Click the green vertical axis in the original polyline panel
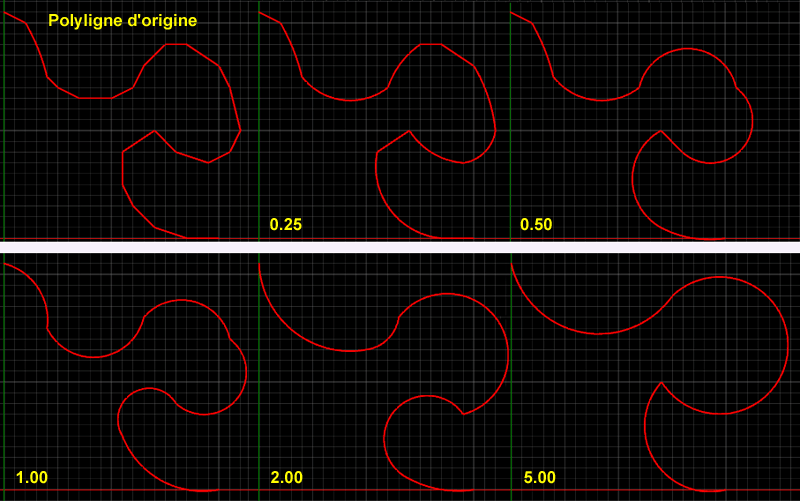 pos(4,150)
